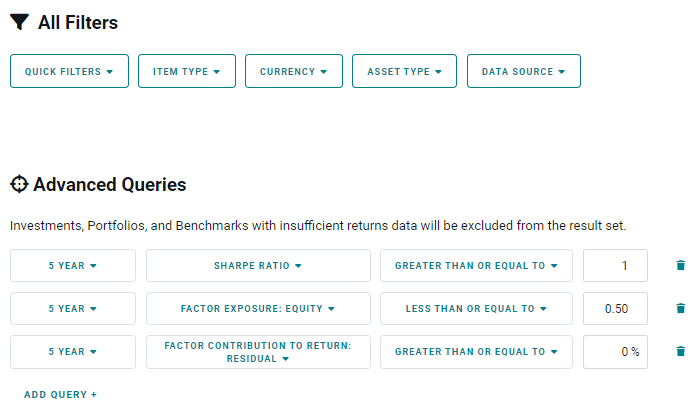Open the Factor Exposure: Equity metric dropdown
The width and height of the screenshot is (698, 410).
(258, 309)
